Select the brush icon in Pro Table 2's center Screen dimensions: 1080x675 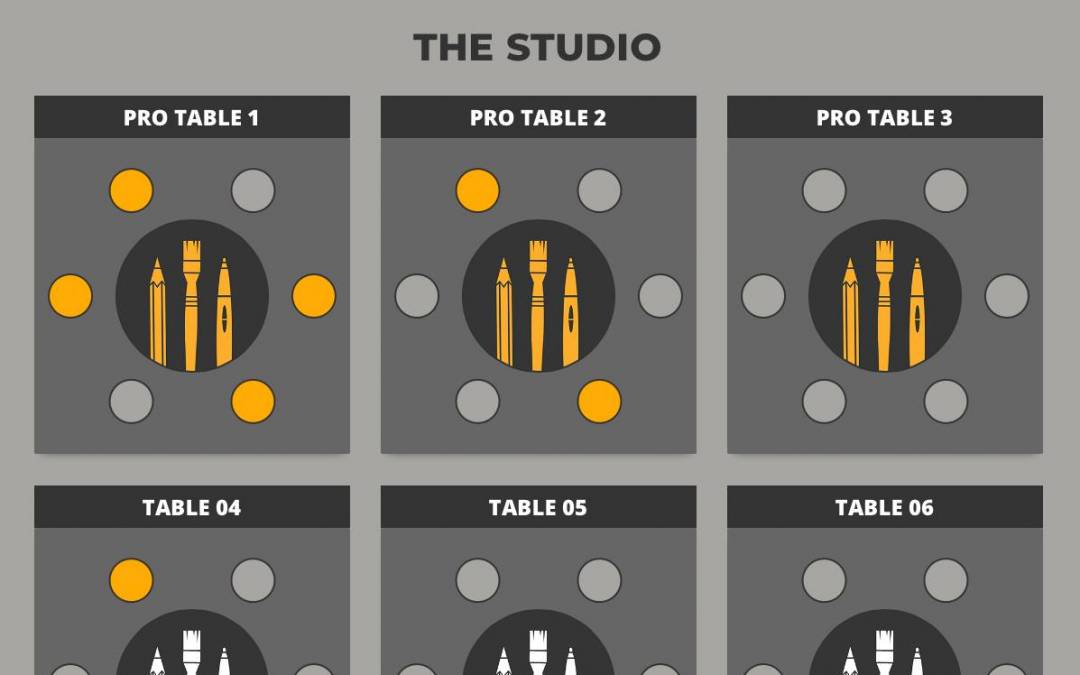coord(538,305)
